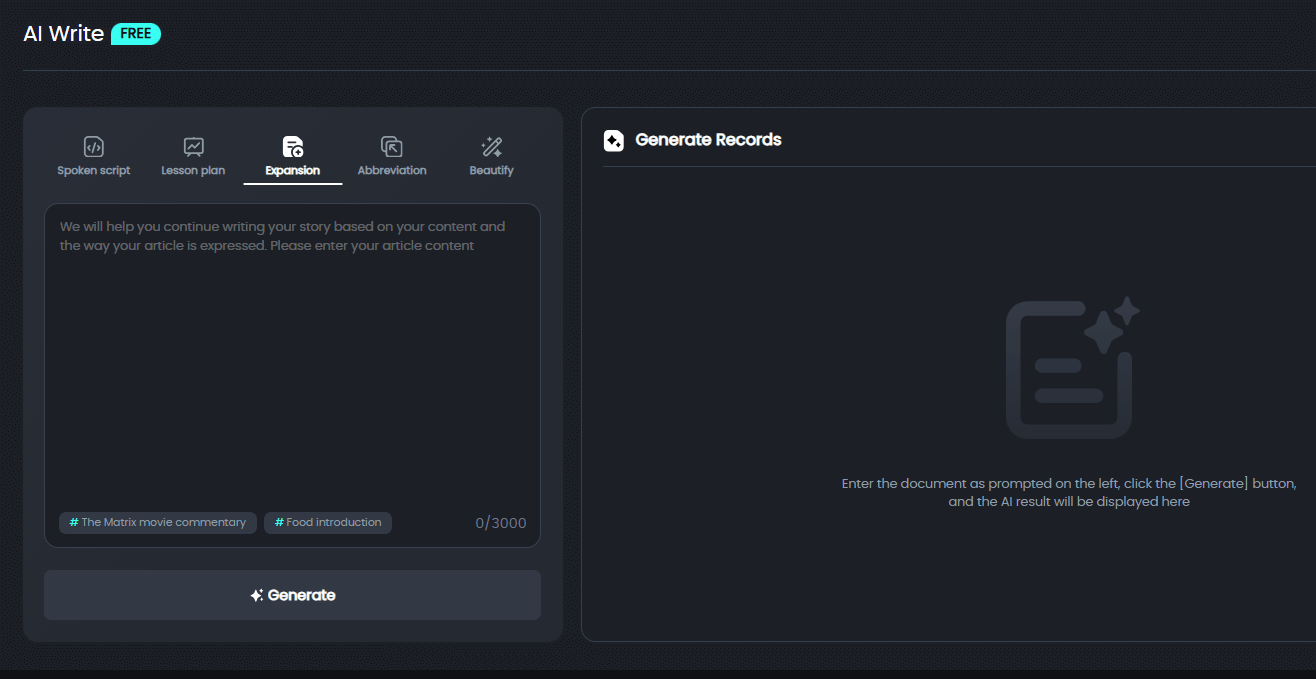Open the Spoken script tab label
Viewport: 1316px width, 679px height.
point(94,171)
